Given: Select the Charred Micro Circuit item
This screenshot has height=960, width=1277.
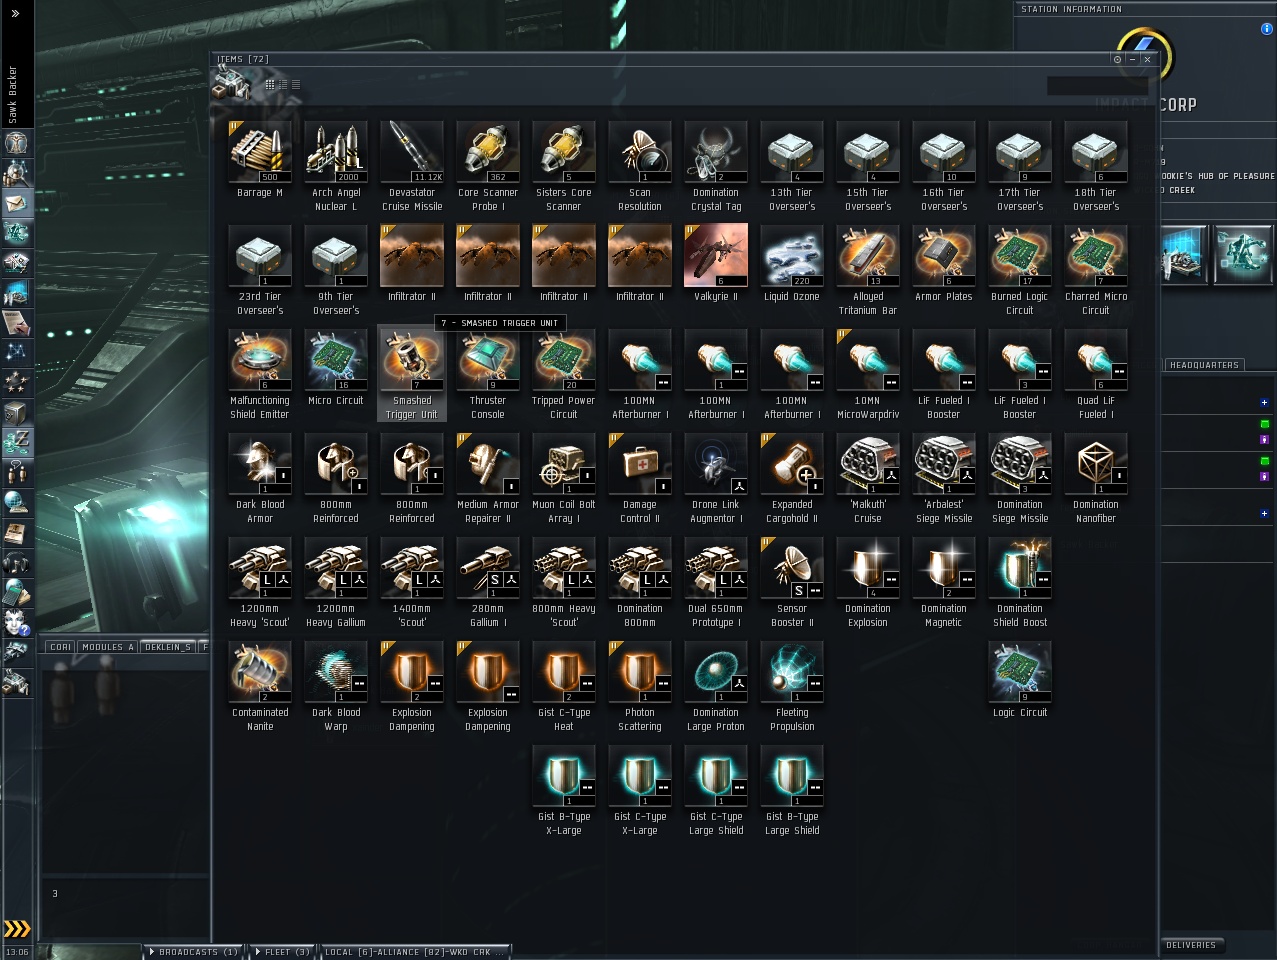Looking at the screenshot, I should [1096, 257].
